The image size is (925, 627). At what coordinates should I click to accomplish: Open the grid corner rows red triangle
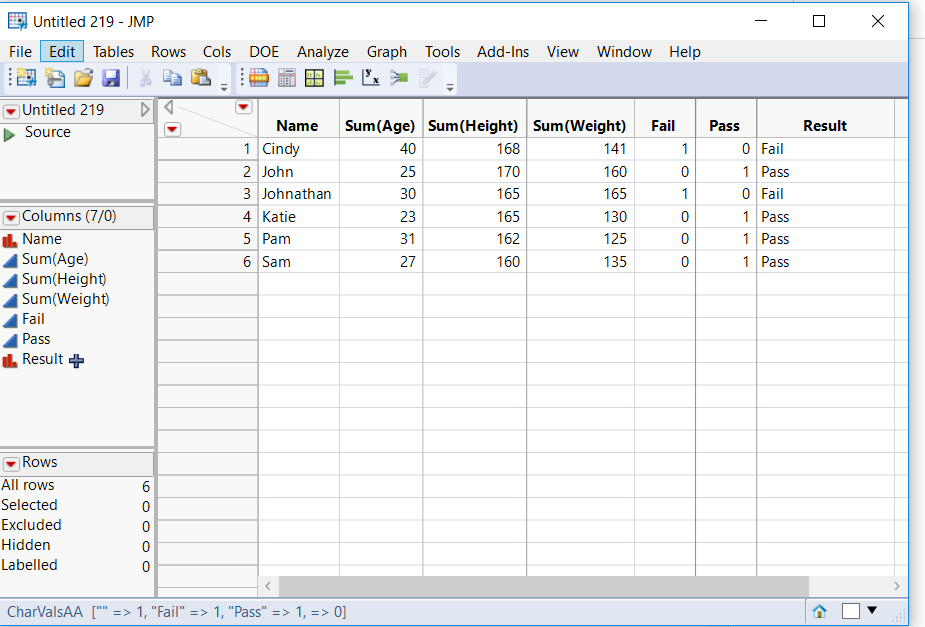click(172, 129)
